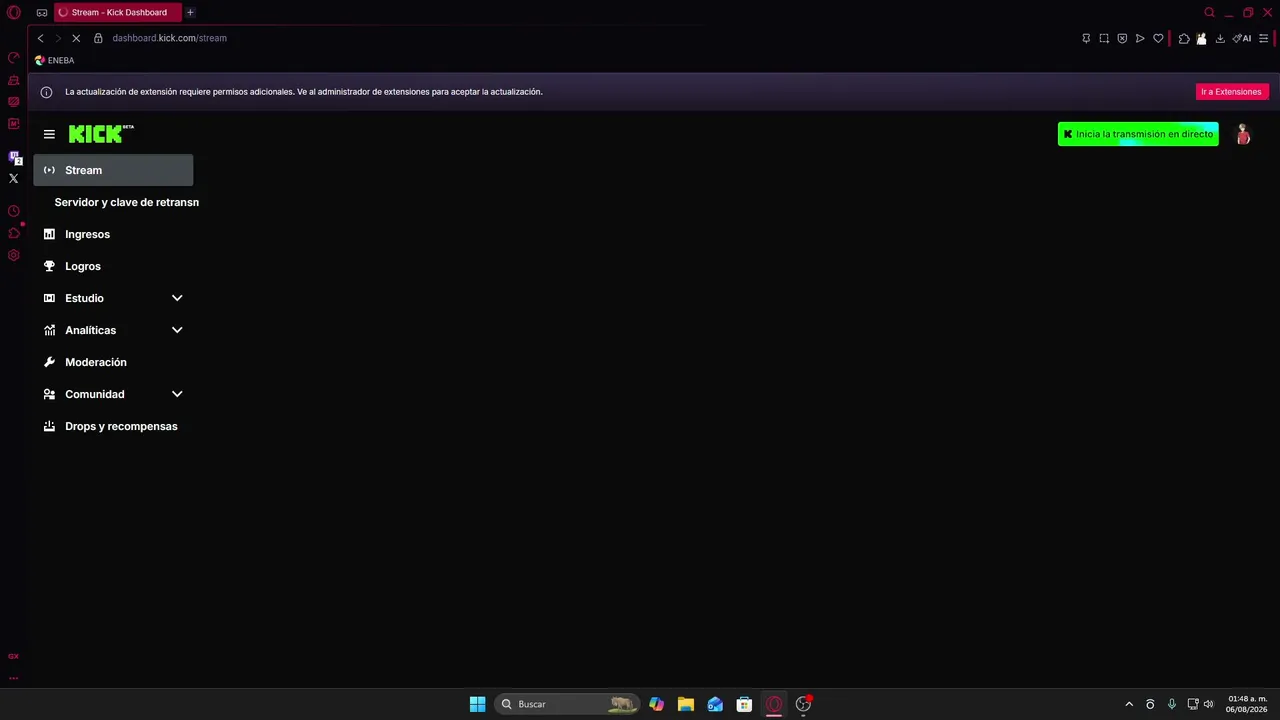Viewport: 1280px width, 720px height.
Task: Go back to previous page
Action: point(40,38)
